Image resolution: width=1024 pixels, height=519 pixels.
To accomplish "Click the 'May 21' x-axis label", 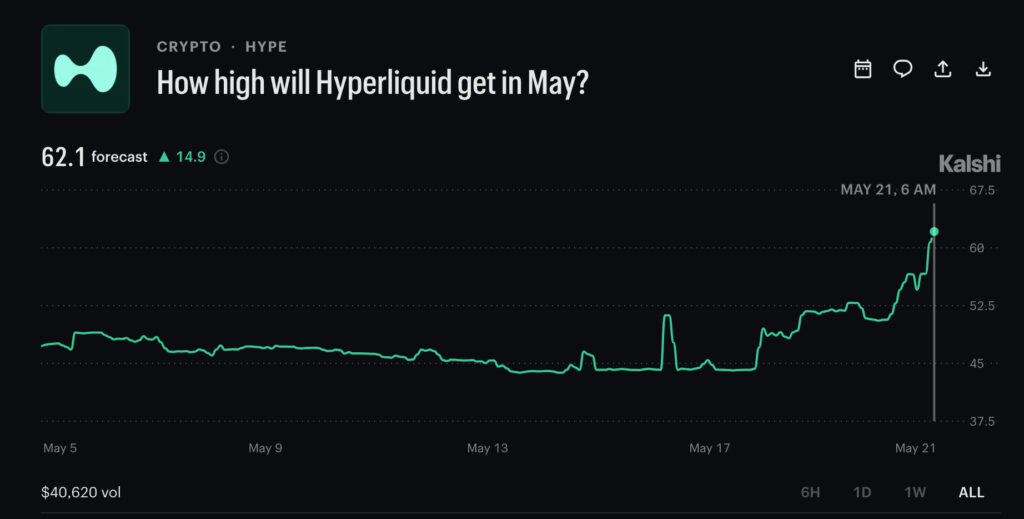I will [x=916, y=448].
